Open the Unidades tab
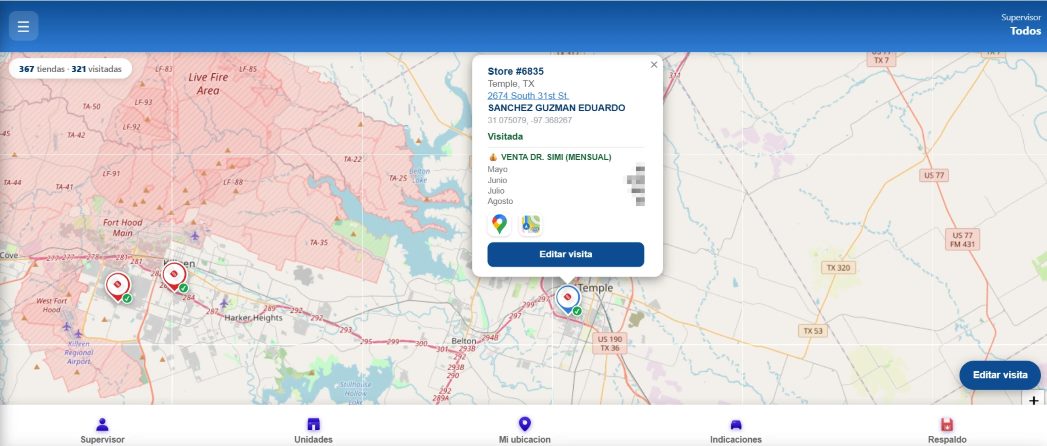The image size is (1047, 446). (313, 430)
